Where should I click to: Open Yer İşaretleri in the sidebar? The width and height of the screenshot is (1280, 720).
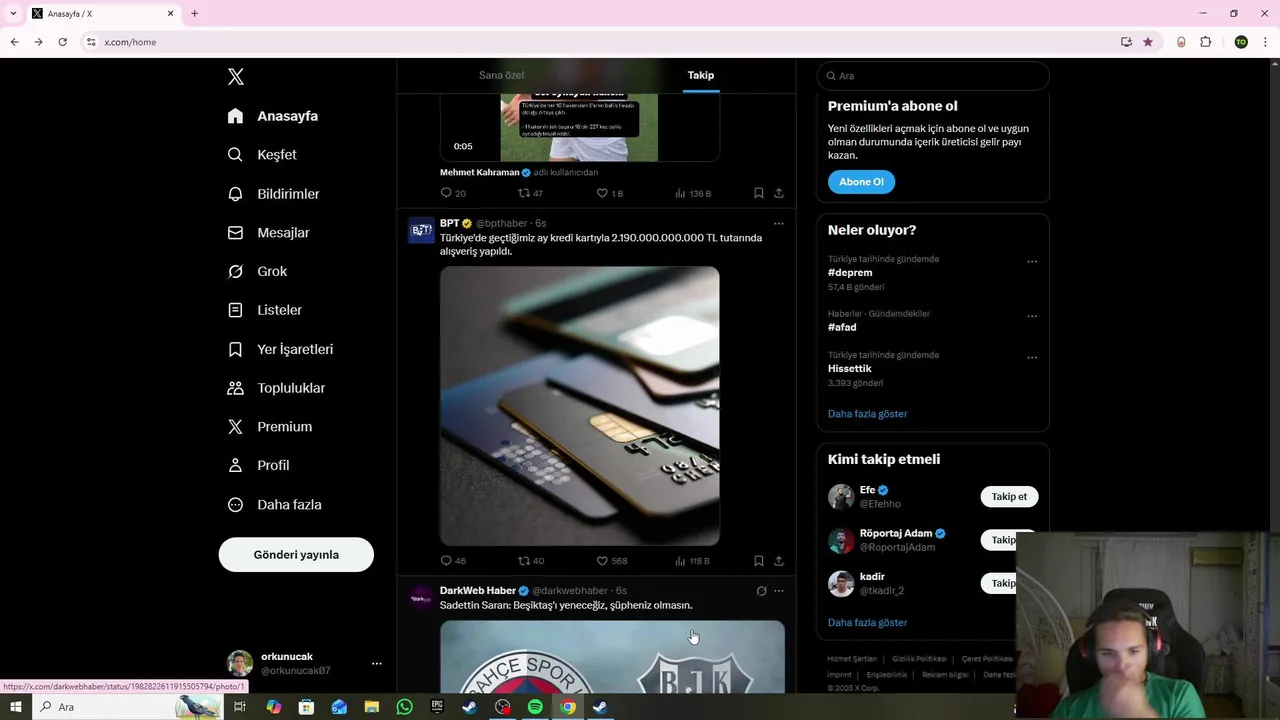tap(281, 349)
